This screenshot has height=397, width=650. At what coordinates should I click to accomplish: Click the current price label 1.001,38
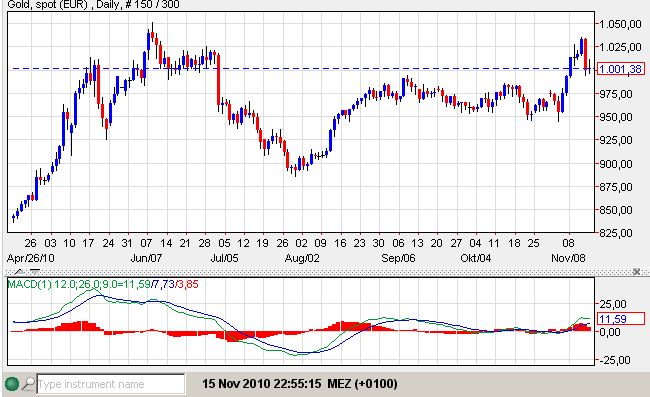[621, 69]
